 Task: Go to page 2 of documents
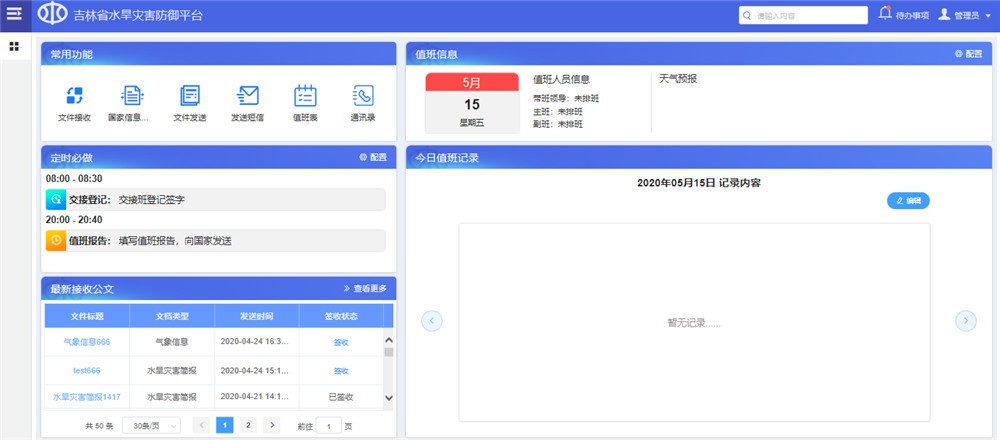point(248,425)
